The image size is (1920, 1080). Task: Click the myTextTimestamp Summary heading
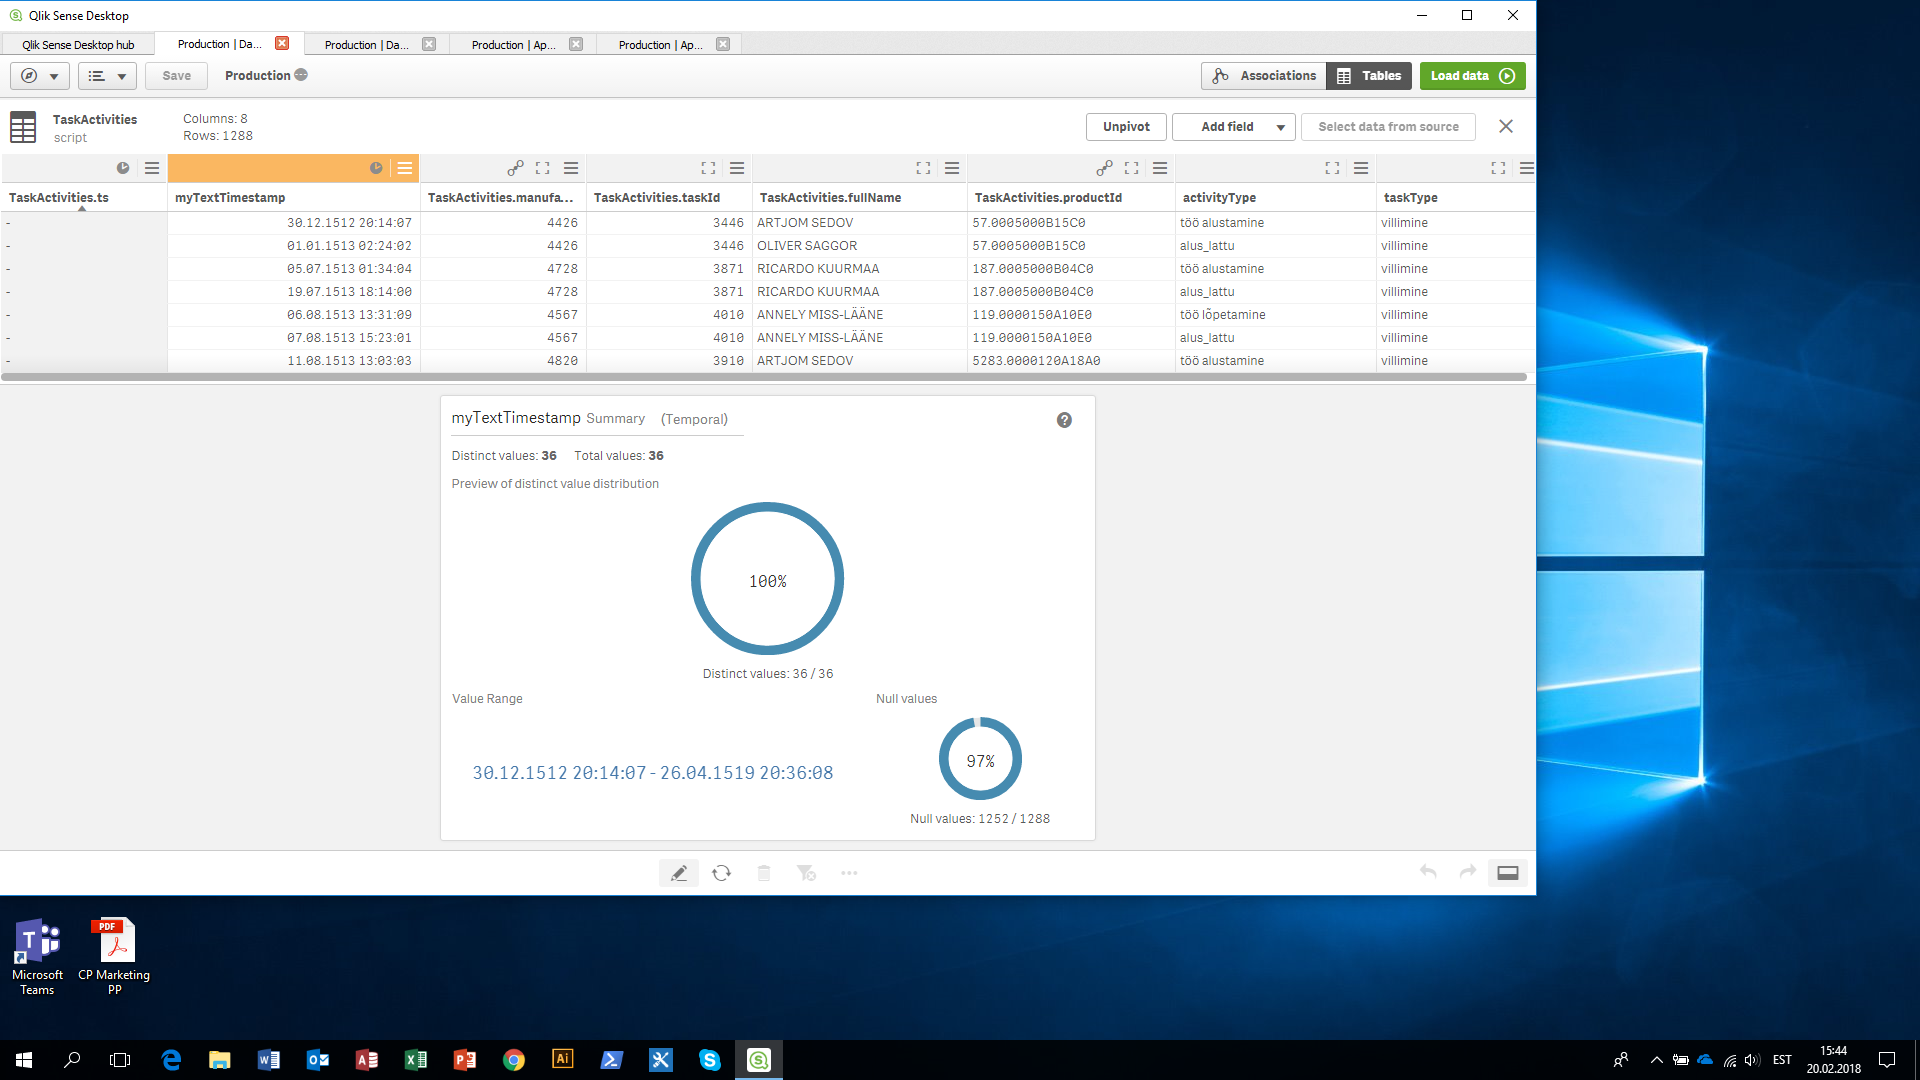click(x=548, y=418)
